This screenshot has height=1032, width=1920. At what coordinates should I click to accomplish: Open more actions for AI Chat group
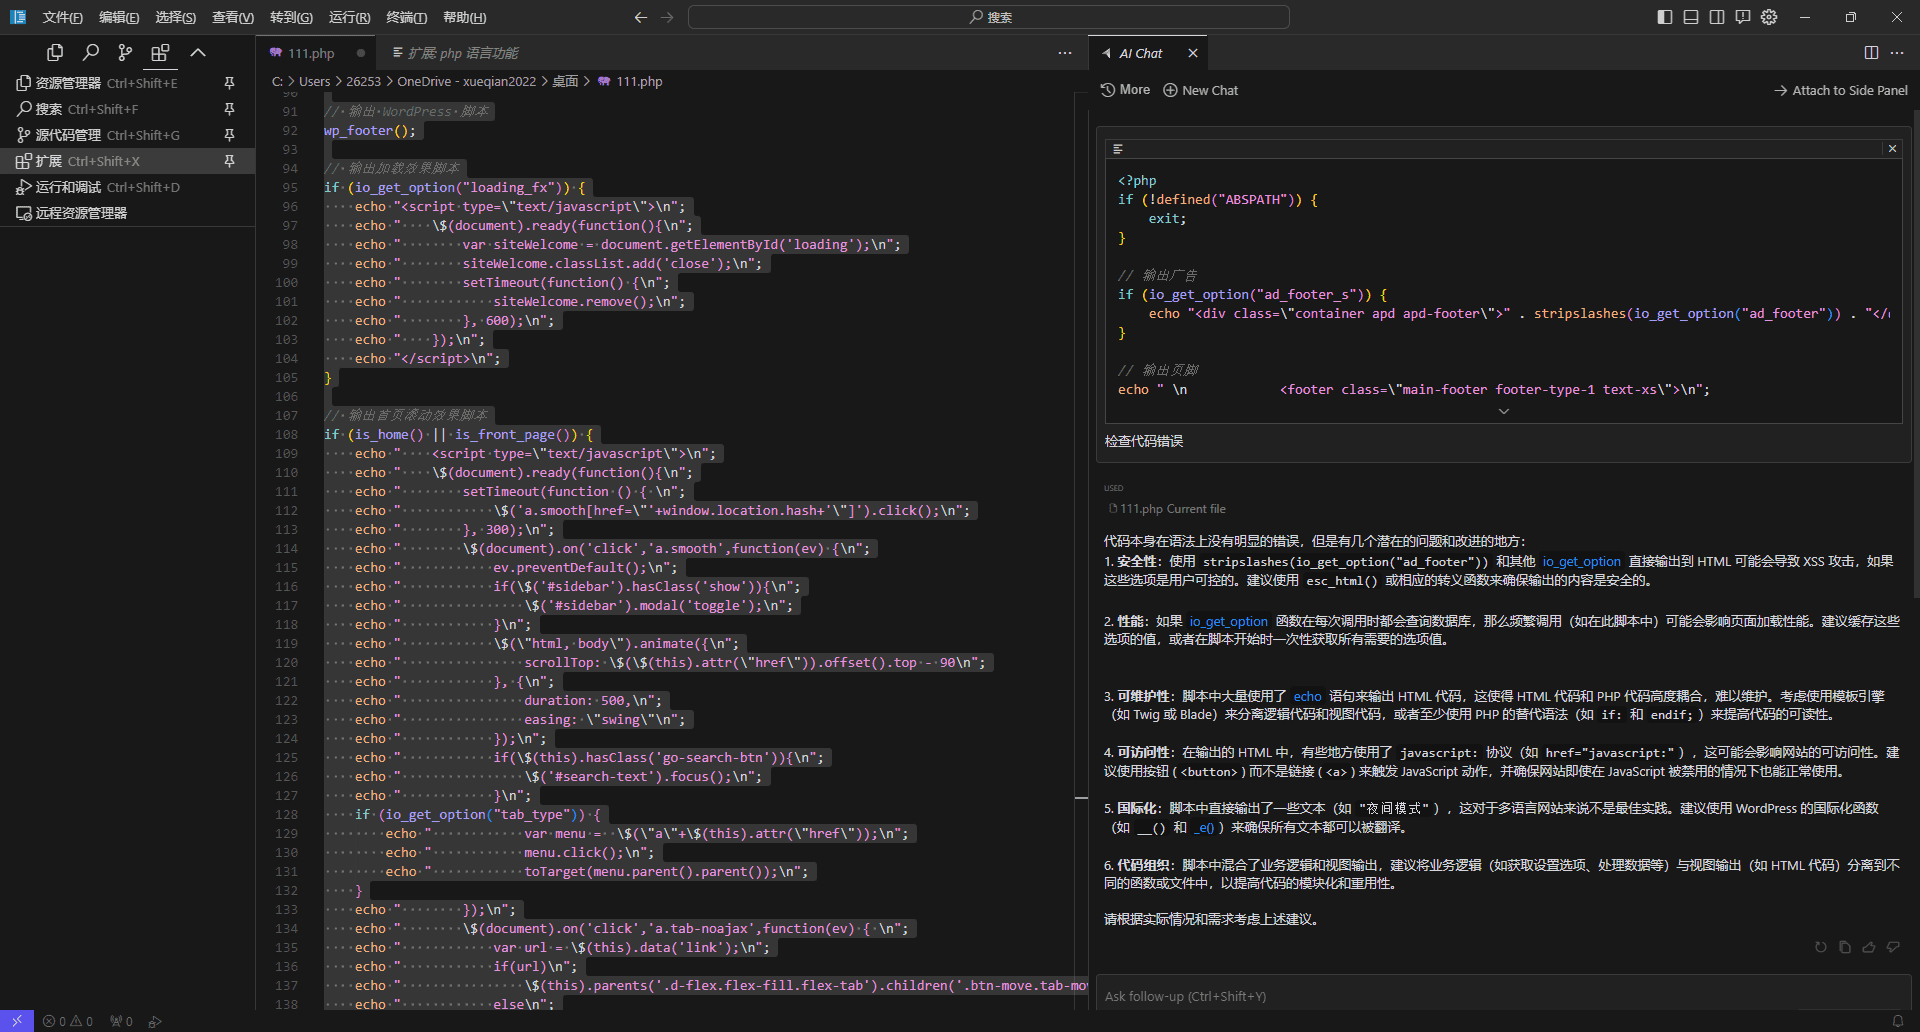(x=1897, y=53)
